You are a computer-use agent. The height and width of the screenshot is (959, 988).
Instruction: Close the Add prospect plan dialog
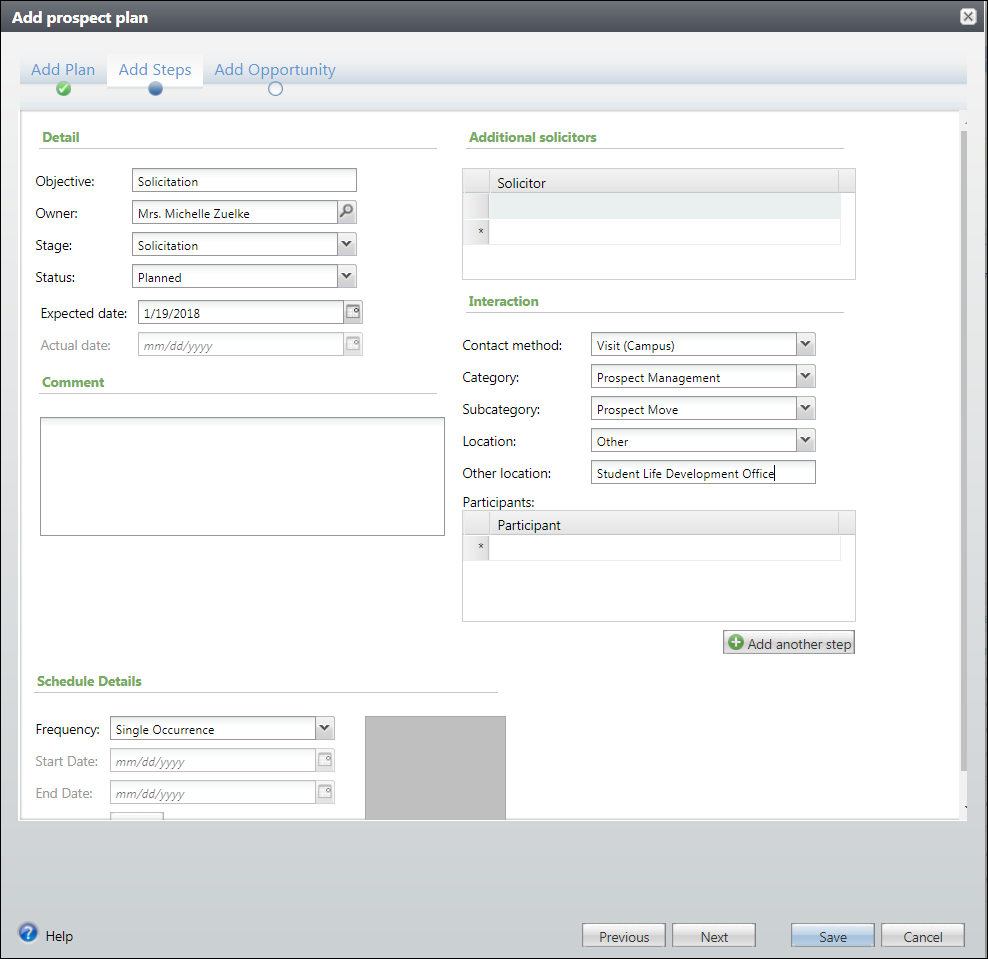pyautogui.click(x=968, y=16)
